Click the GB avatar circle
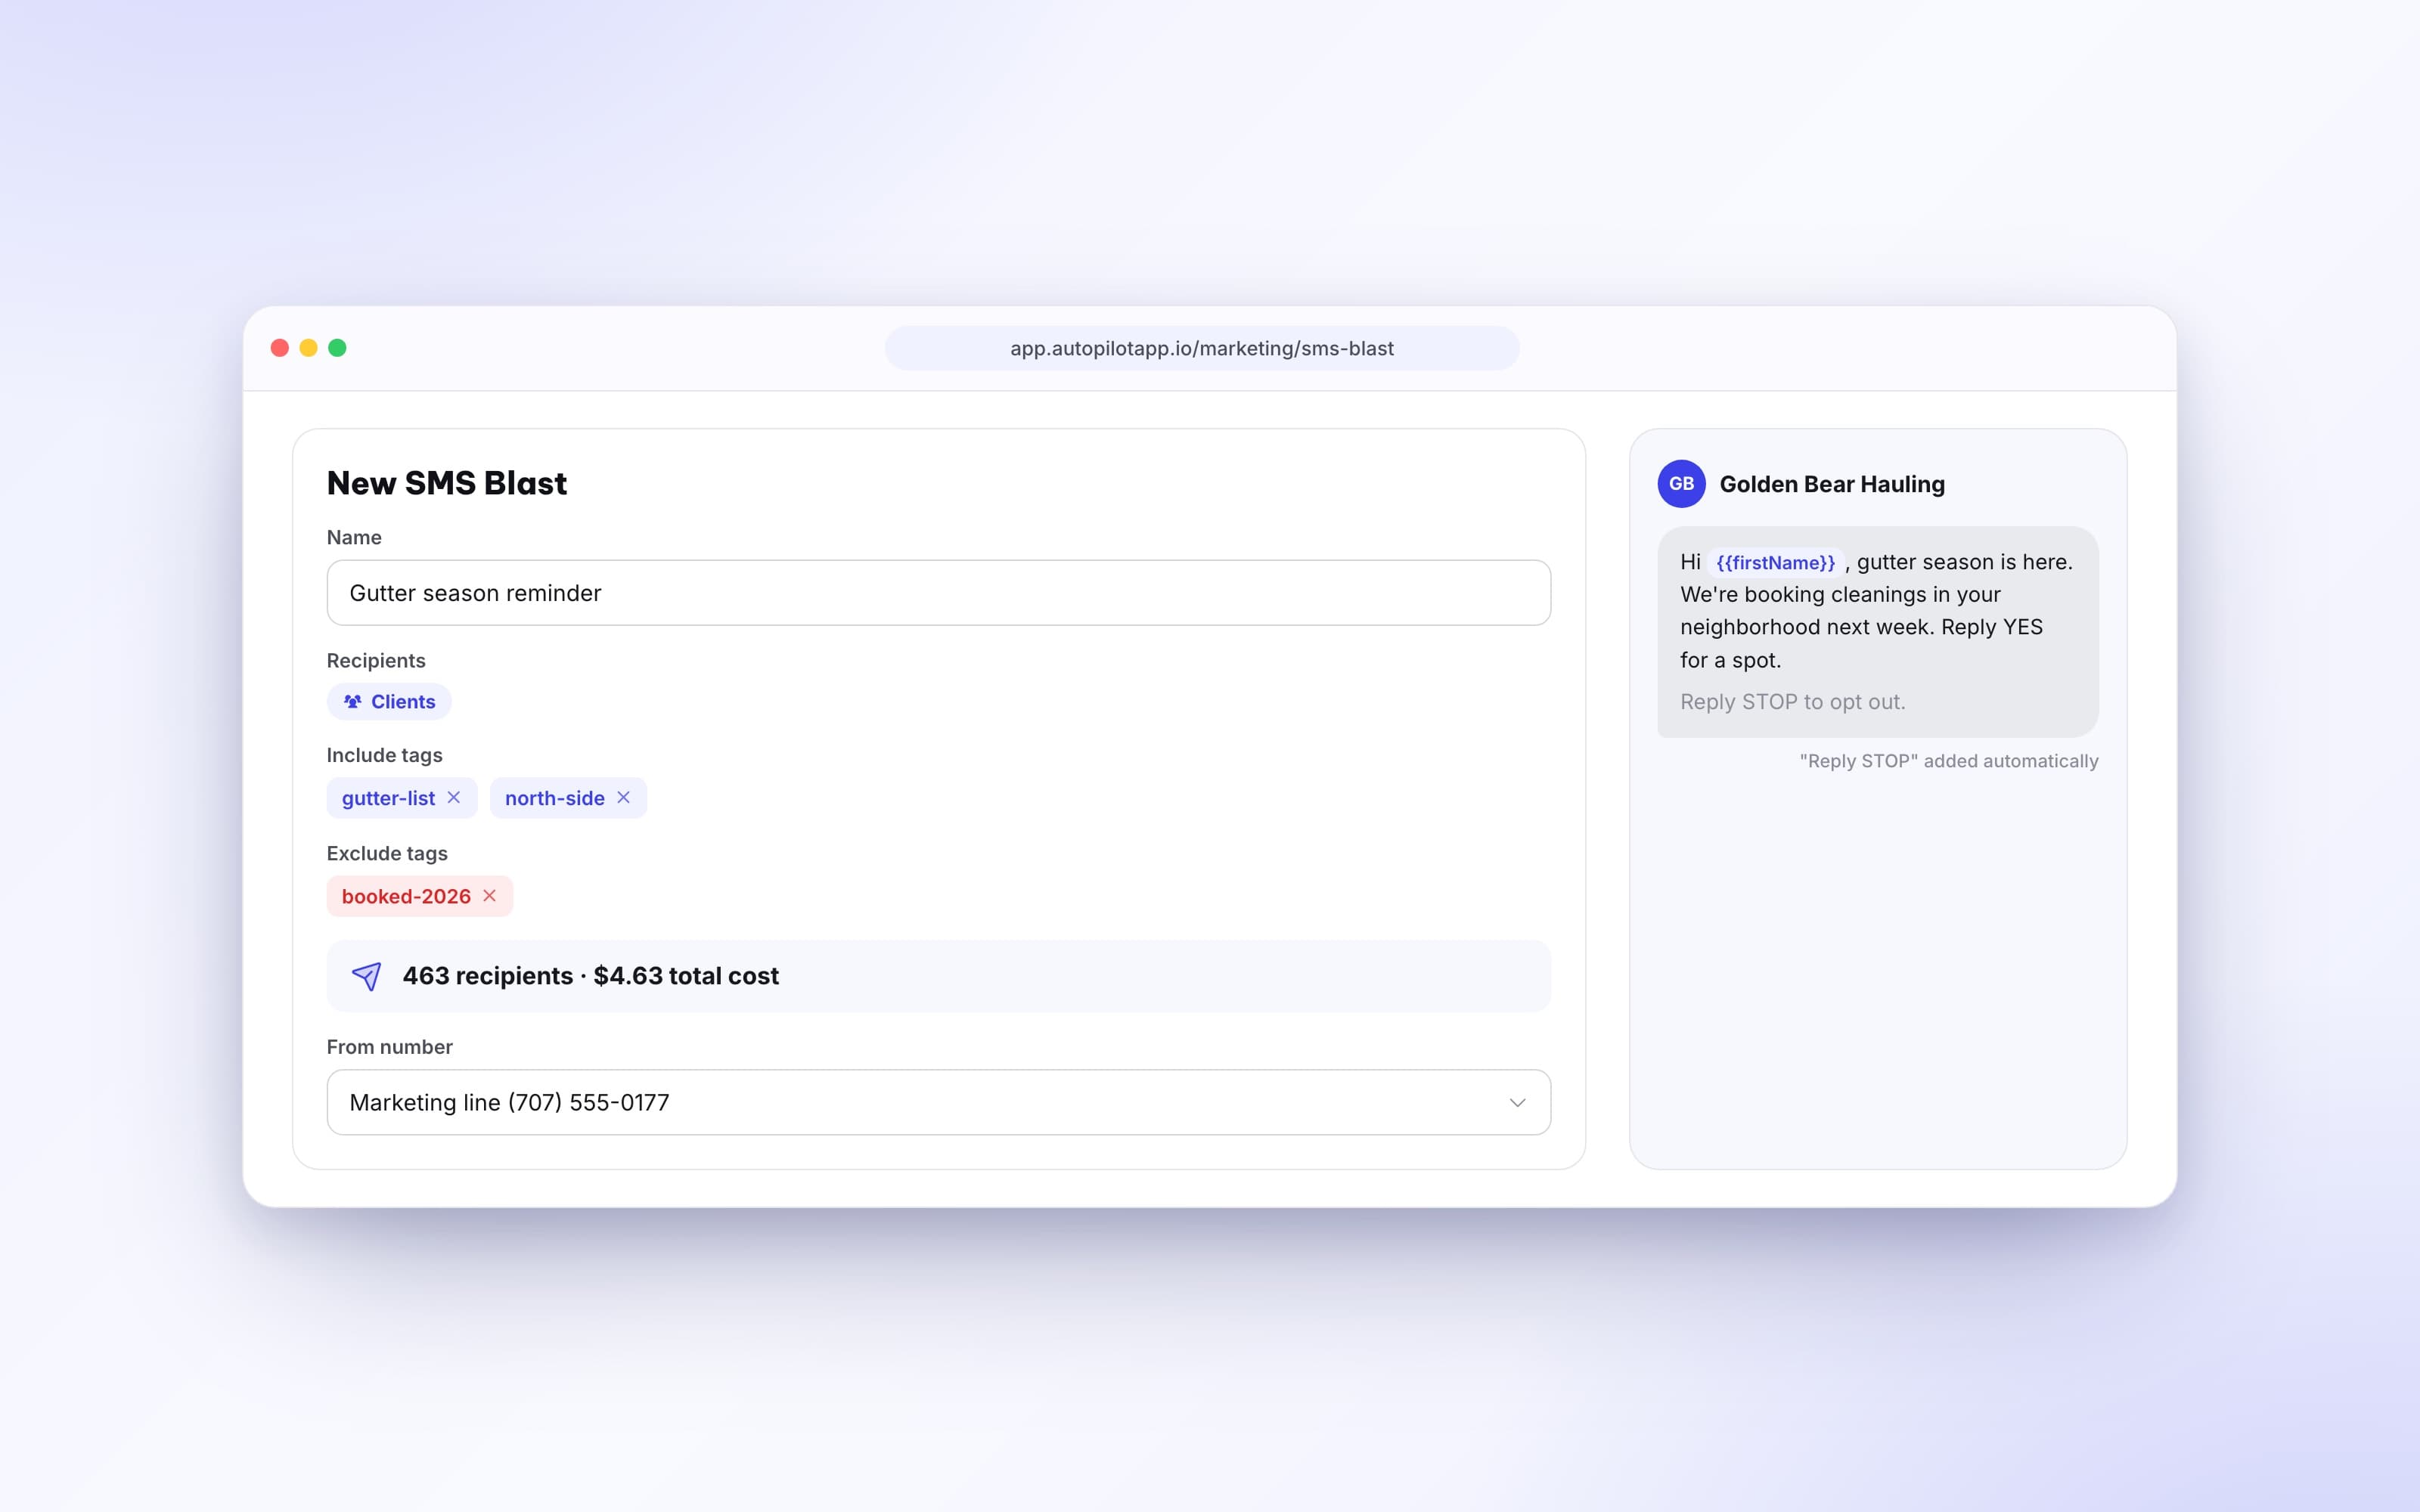2420x1512 pixels. click(1681, 484)
